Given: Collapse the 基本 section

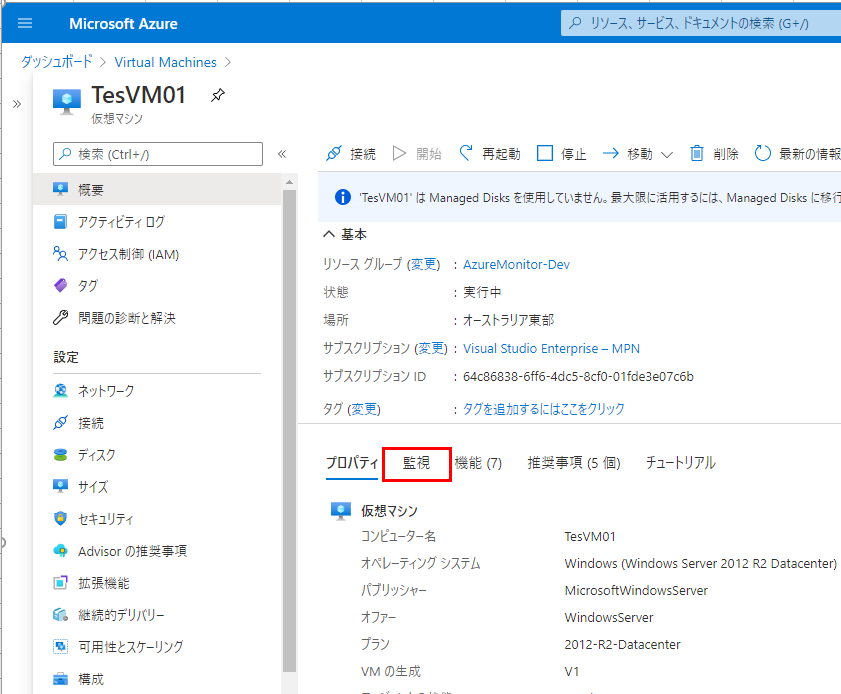Looking at the screenshot, I should point(345,234).
